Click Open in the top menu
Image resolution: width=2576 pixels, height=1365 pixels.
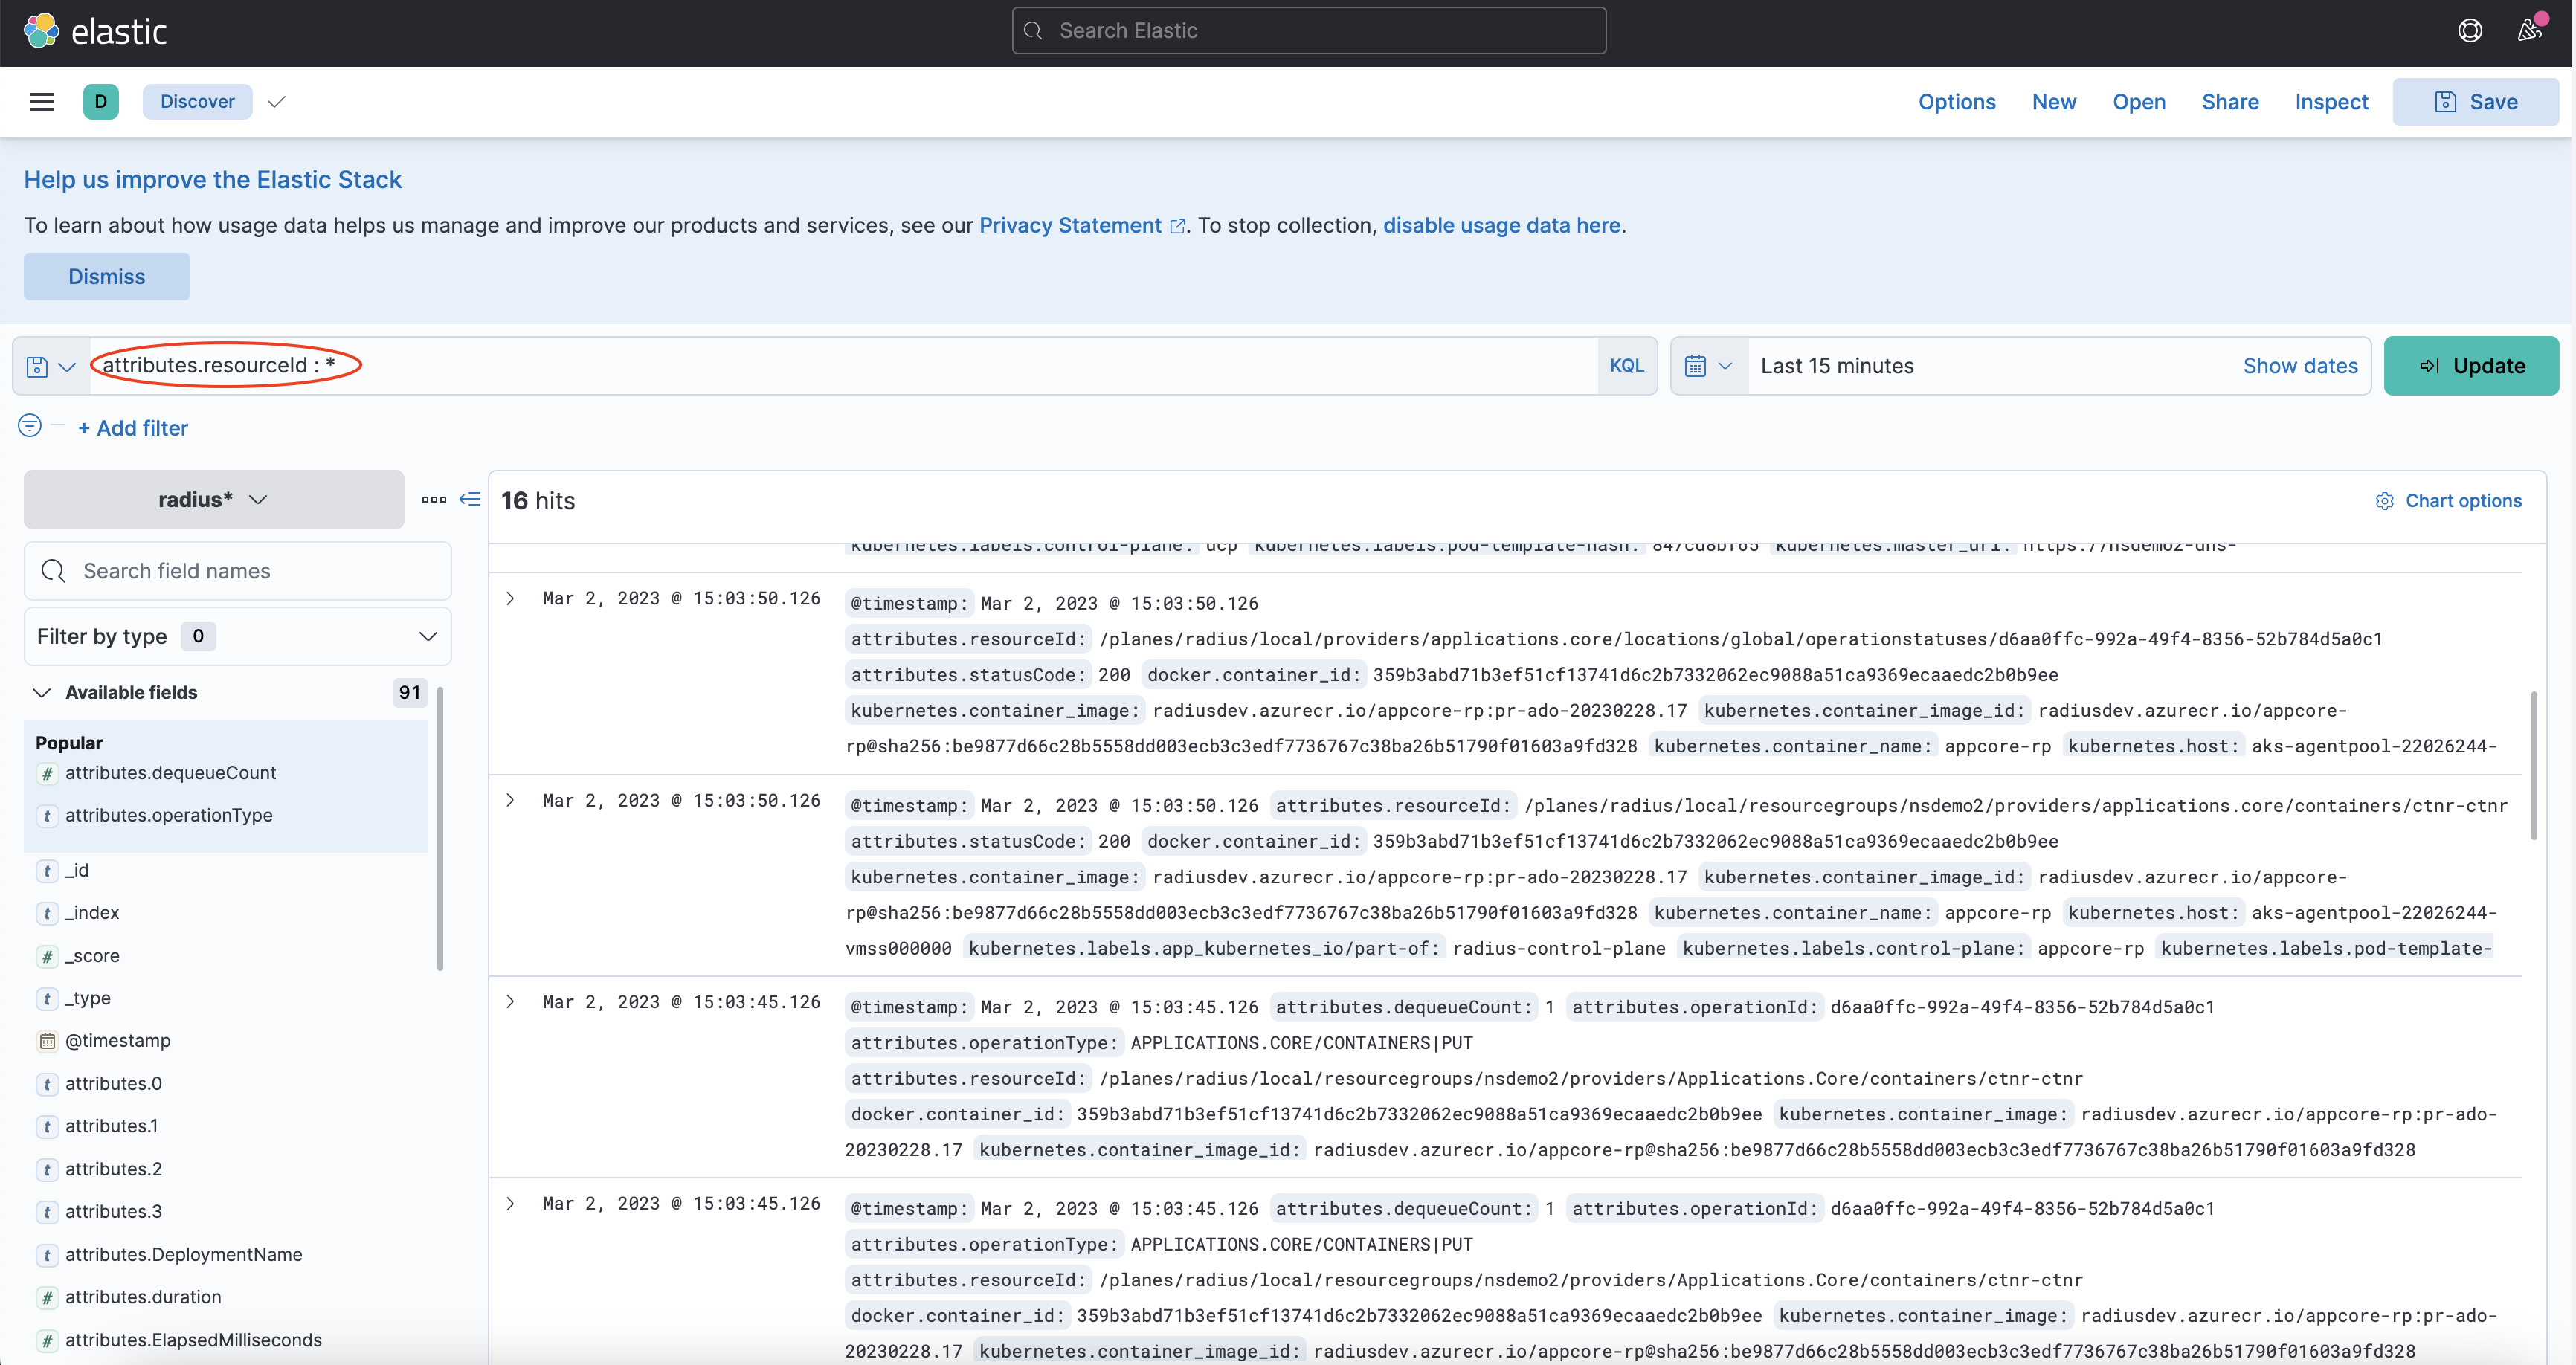click(2138, 102)
